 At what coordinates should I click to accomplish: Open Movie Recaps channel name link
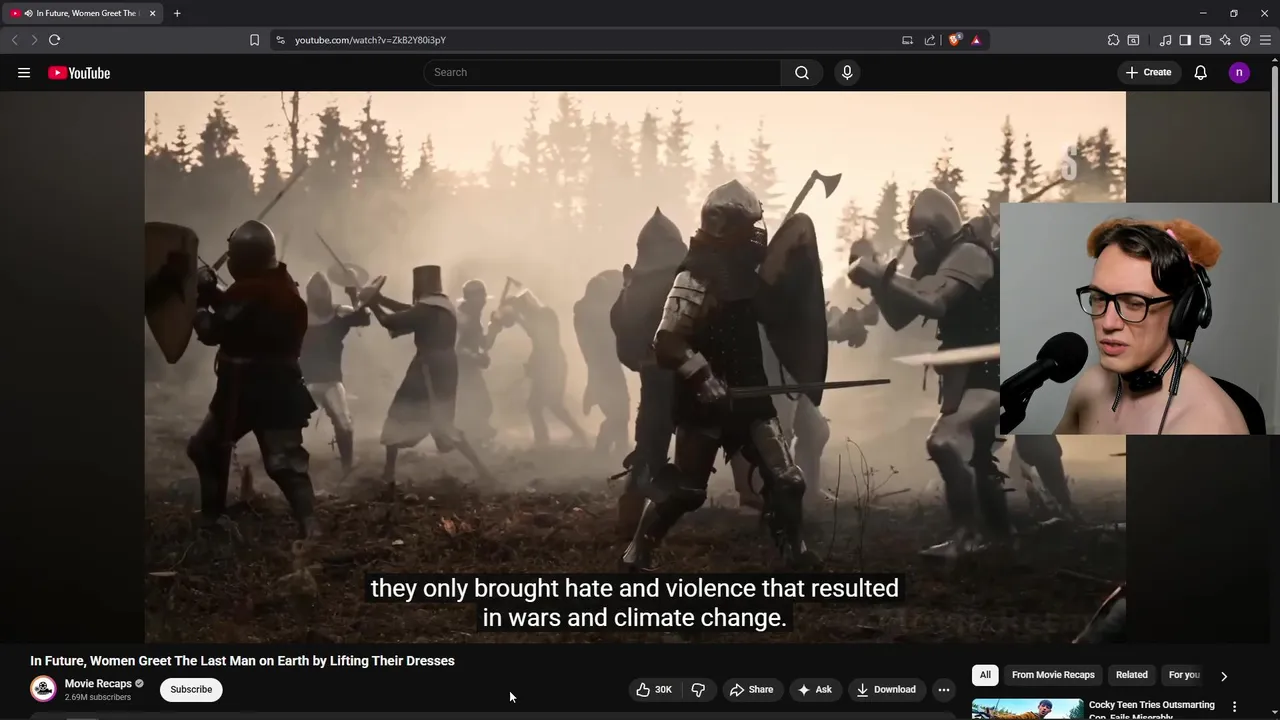pyautogui.click(x=98, y=684)
